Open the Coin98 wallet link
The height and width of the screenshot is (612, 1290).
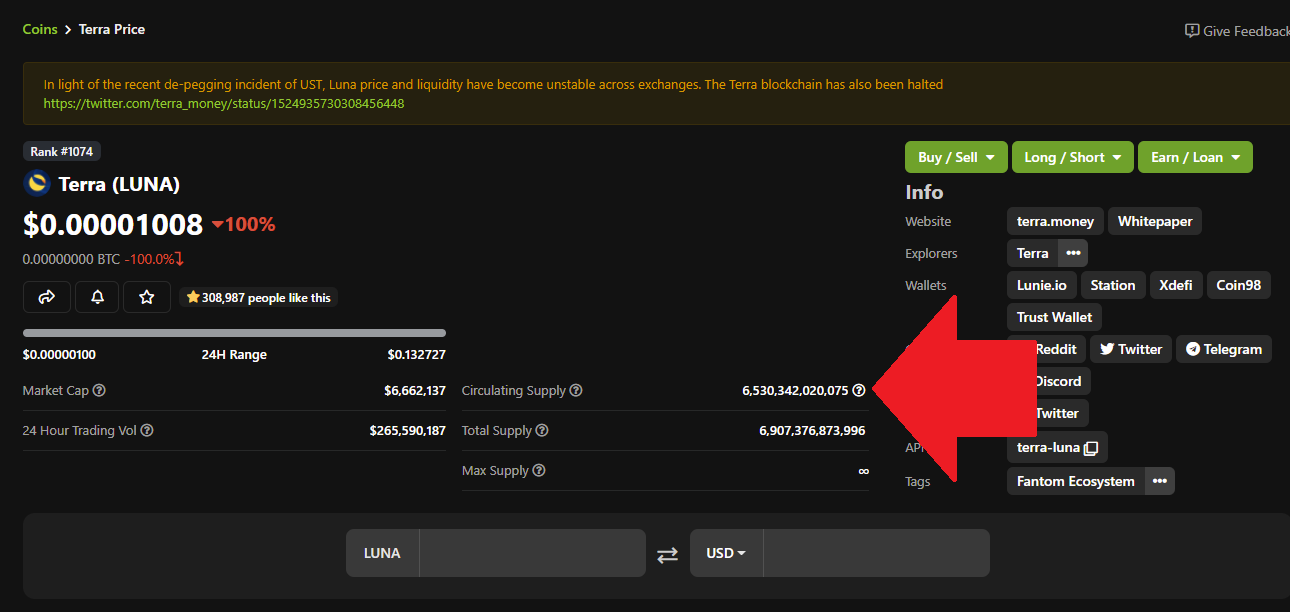point(1238,285)
